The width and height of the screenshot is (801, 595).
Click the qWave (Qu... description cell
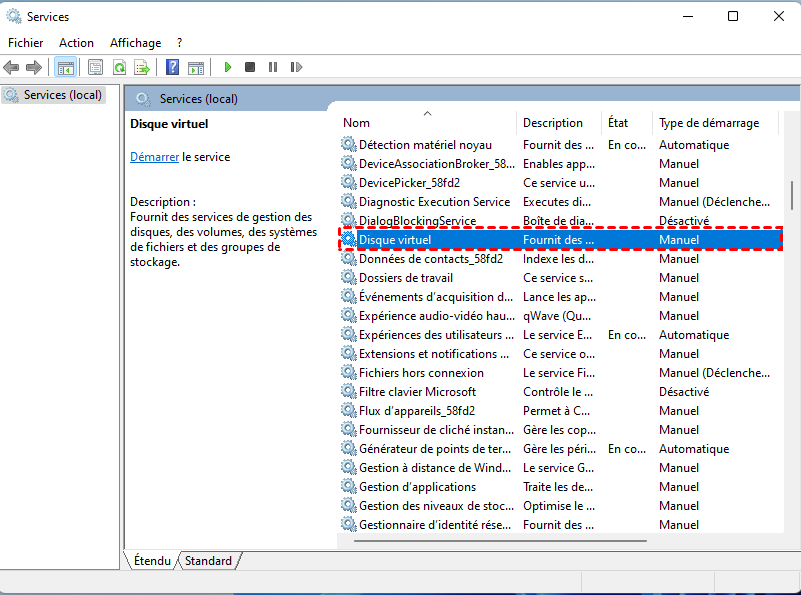coord(557,316)
